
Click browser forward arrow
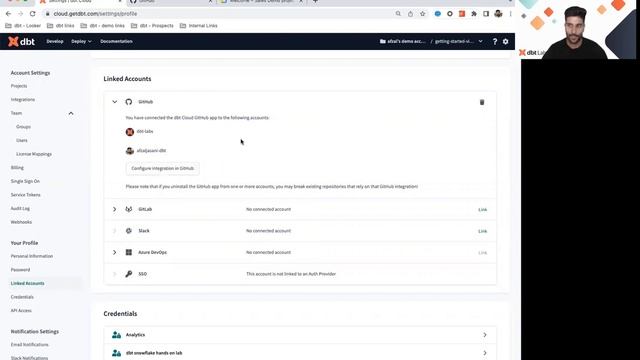pos(20,13)
